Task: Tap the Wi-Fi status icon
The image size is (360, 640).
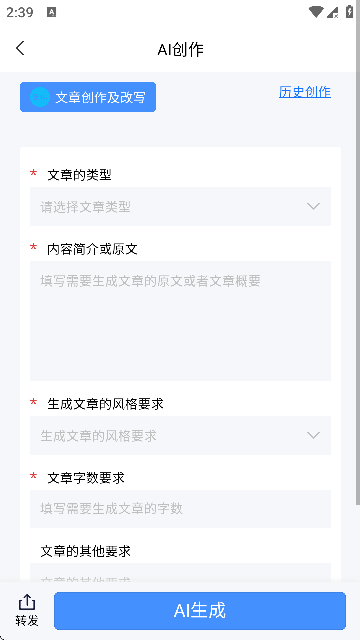Action: click(x=316, y=12)
